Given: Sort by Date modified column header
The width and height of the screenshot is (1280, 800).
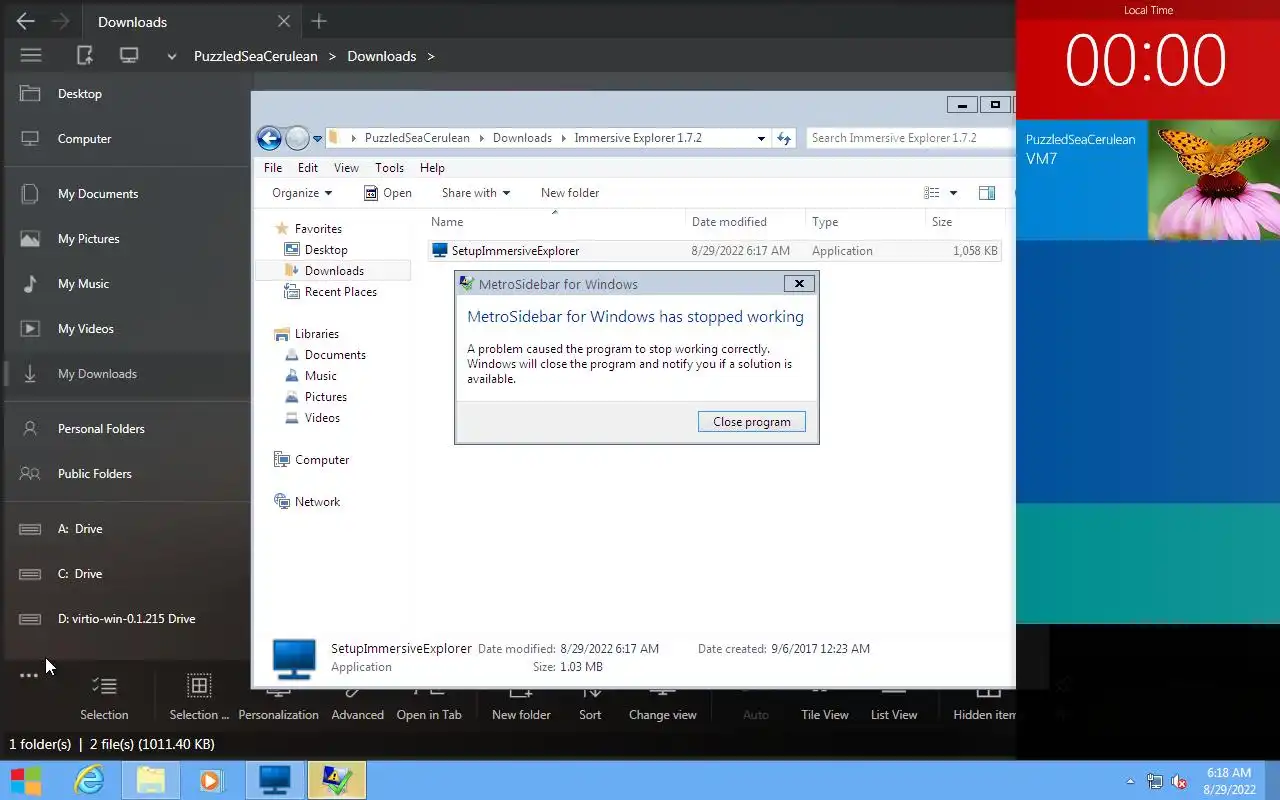Looking at the screenshot, I should point(746,221).
